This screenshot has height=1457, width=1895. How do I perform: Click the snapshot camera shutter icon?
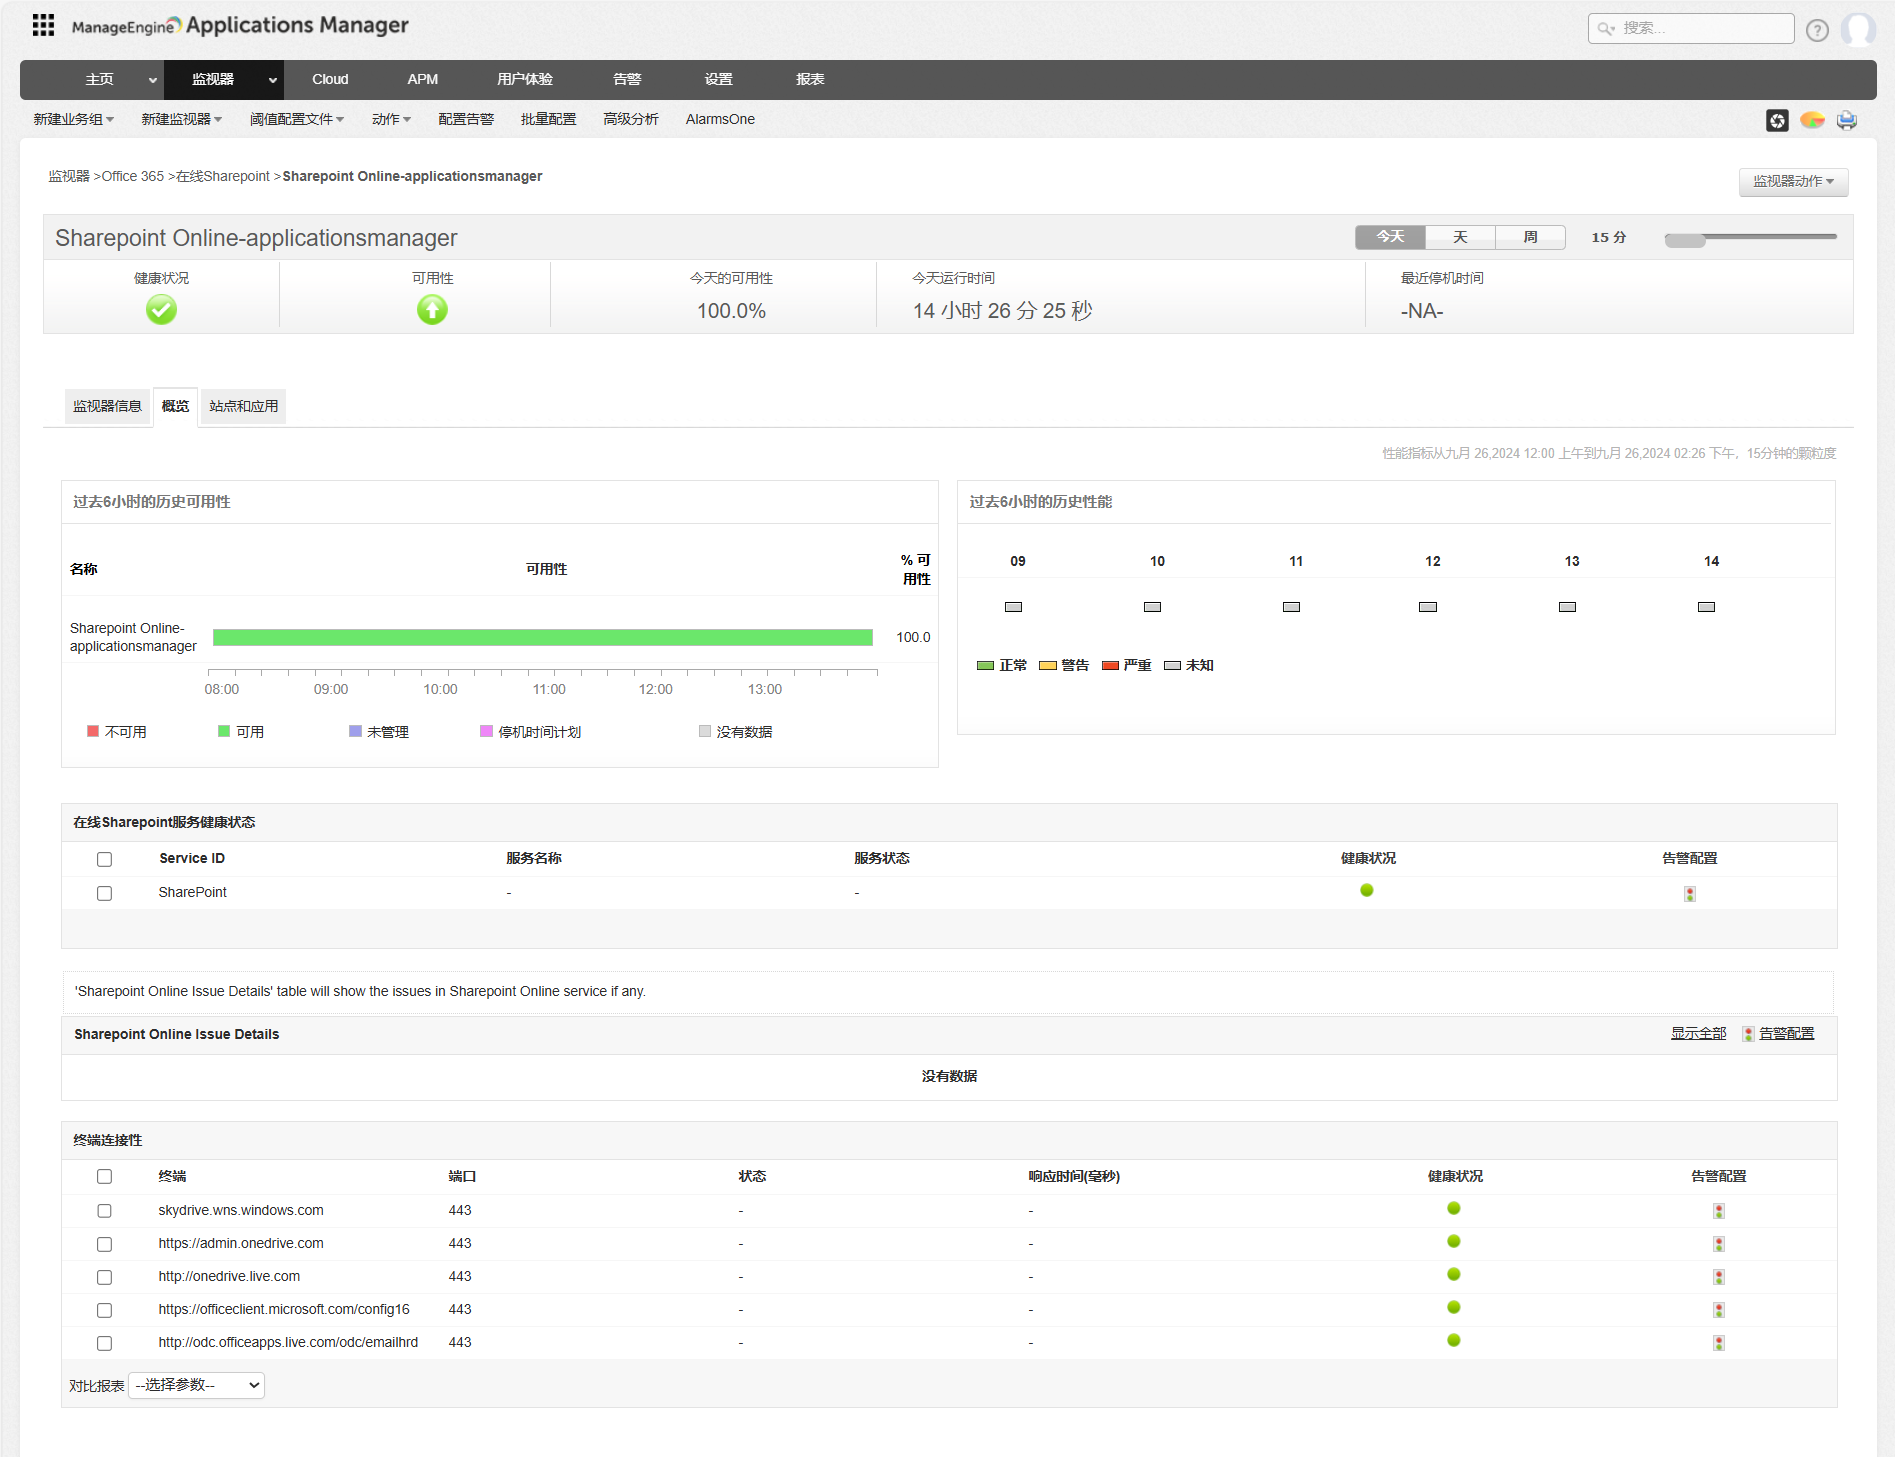(1777, 120)
